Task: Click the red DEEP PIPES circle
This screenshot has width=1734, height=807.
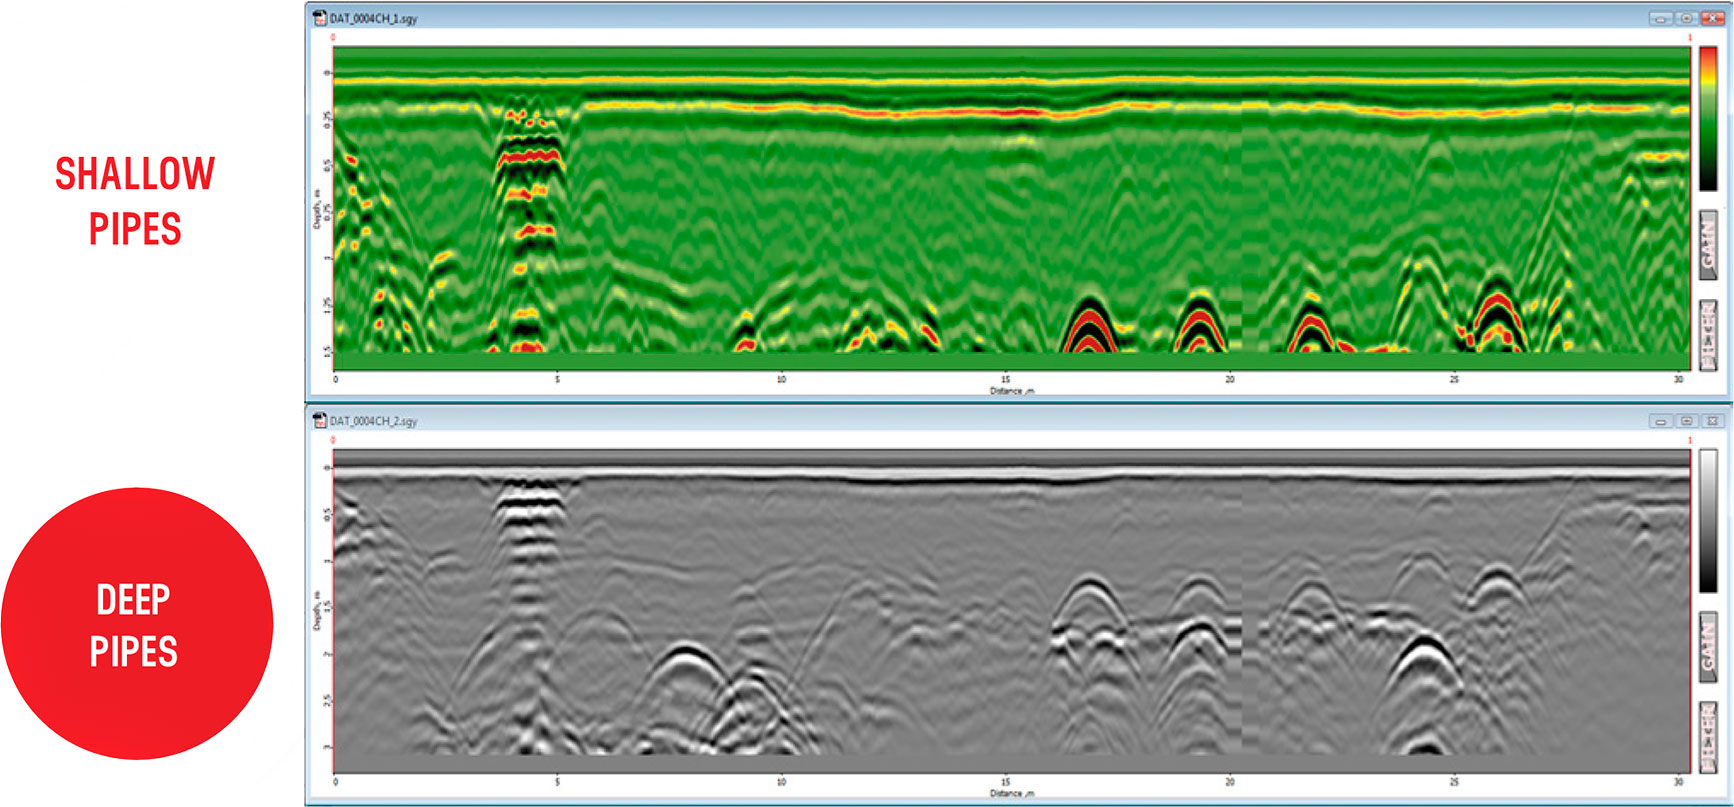Action: click(x=136, y=623)
